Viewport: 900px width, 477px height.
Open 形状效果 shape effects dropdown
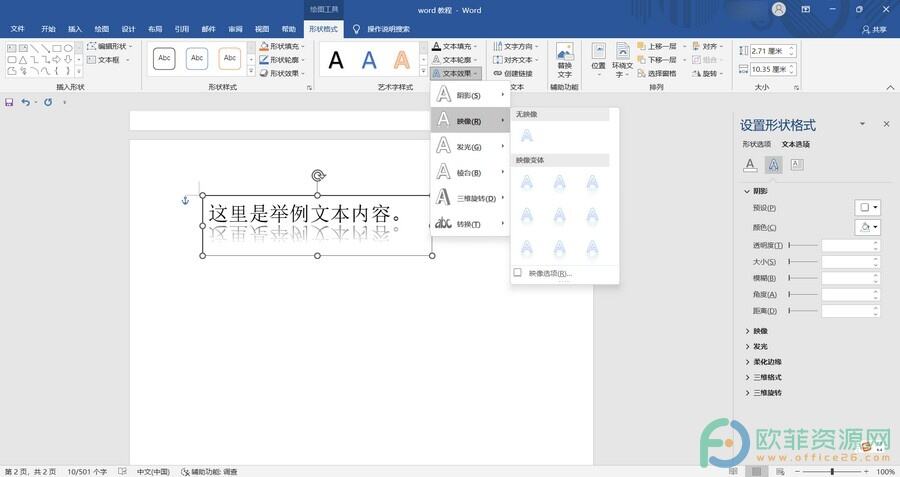(x=282, y=73)
